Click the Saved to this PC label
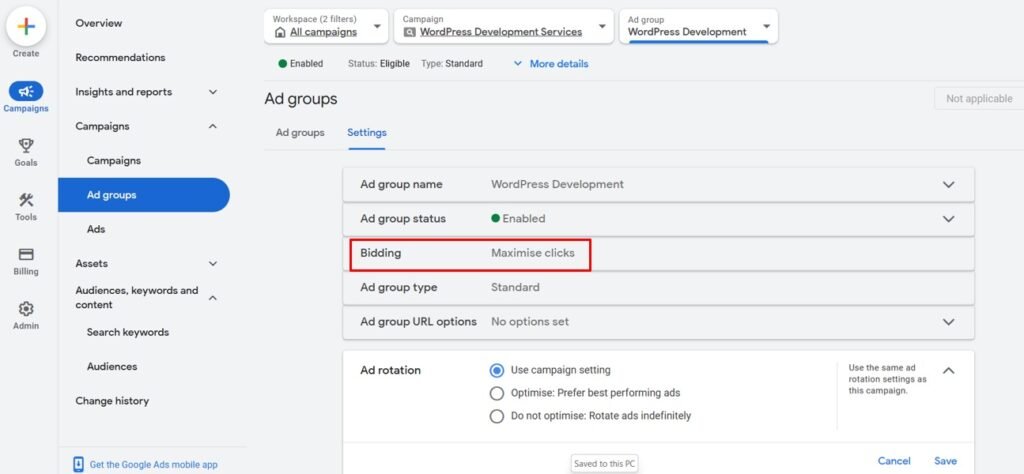 (604, 464)
